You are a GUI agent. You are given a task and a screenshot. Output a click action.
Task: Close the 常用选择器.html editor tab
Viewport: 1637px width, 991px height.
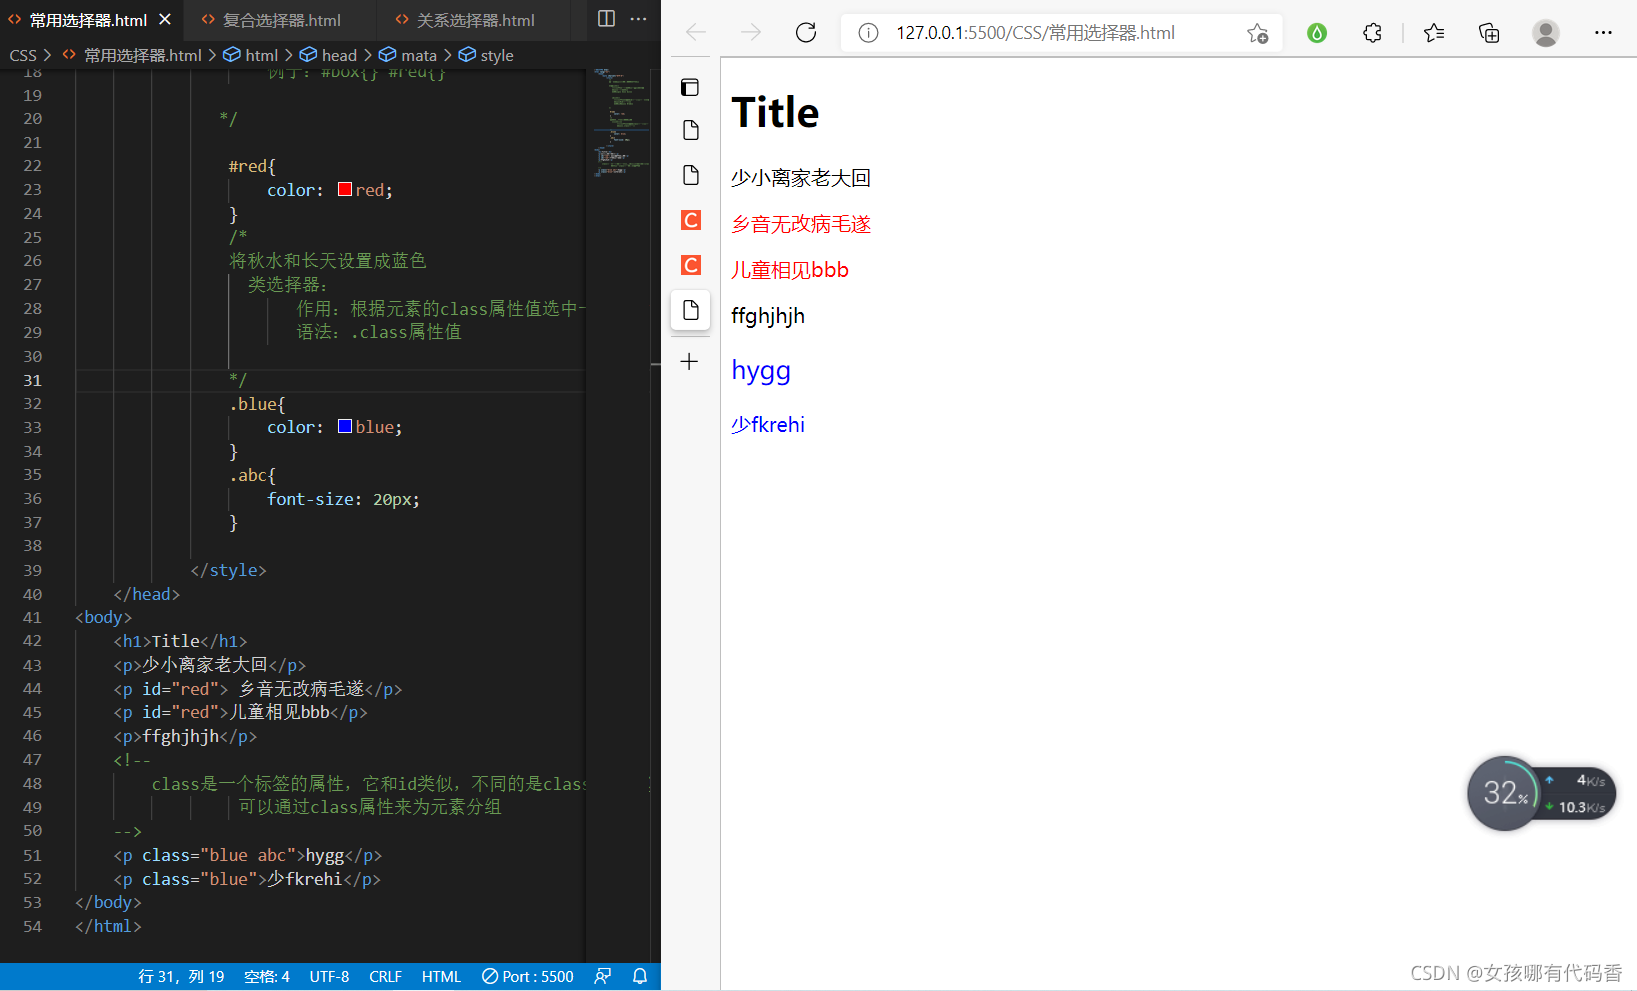click(x=165, y=19)
